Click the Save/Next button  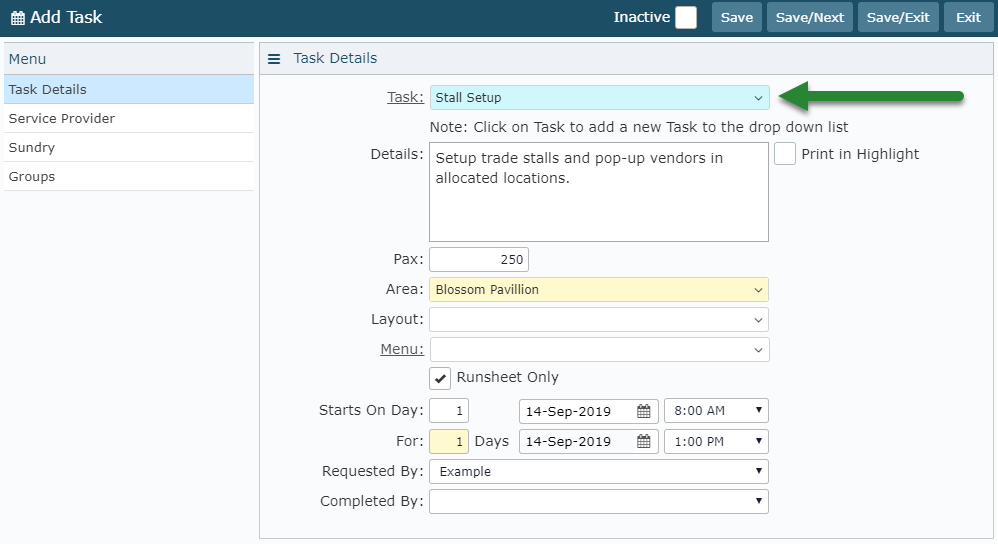point(810,17)
